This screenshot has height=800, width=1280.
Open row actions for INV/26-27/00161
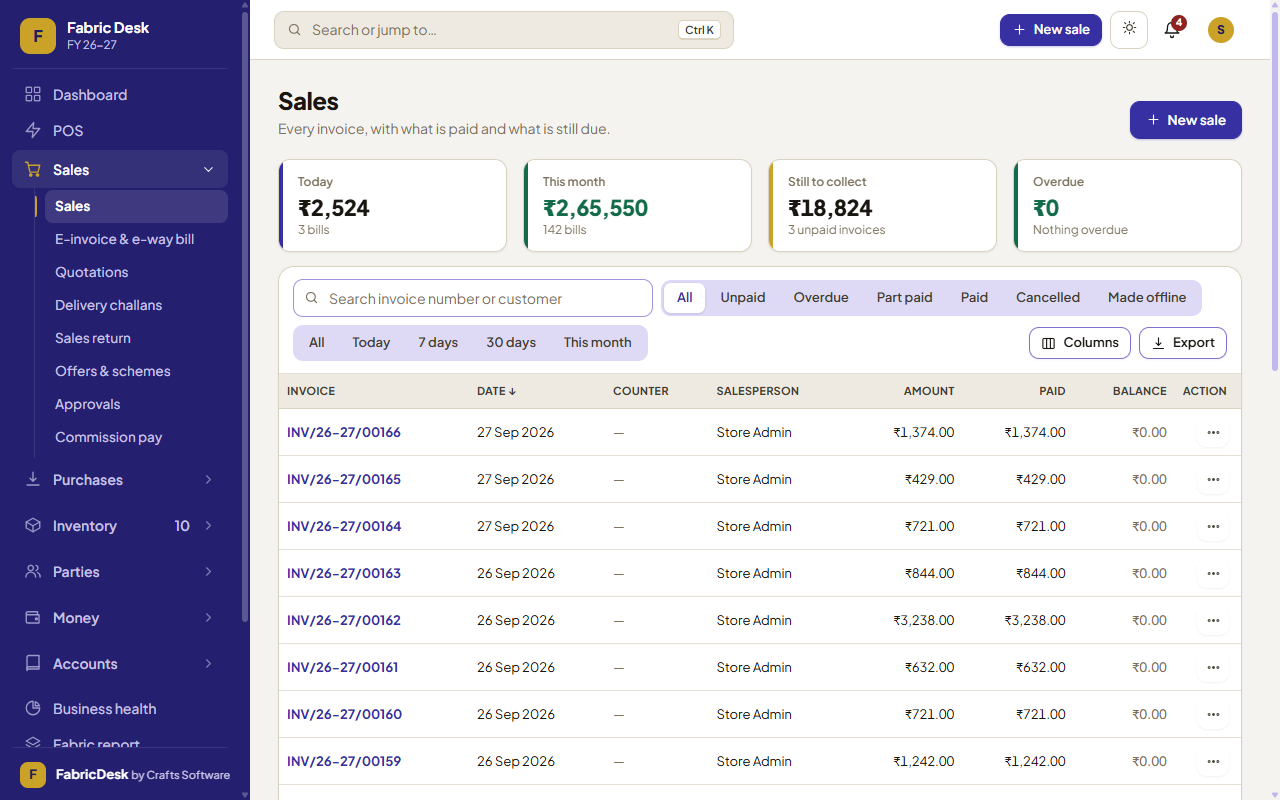1213,668
